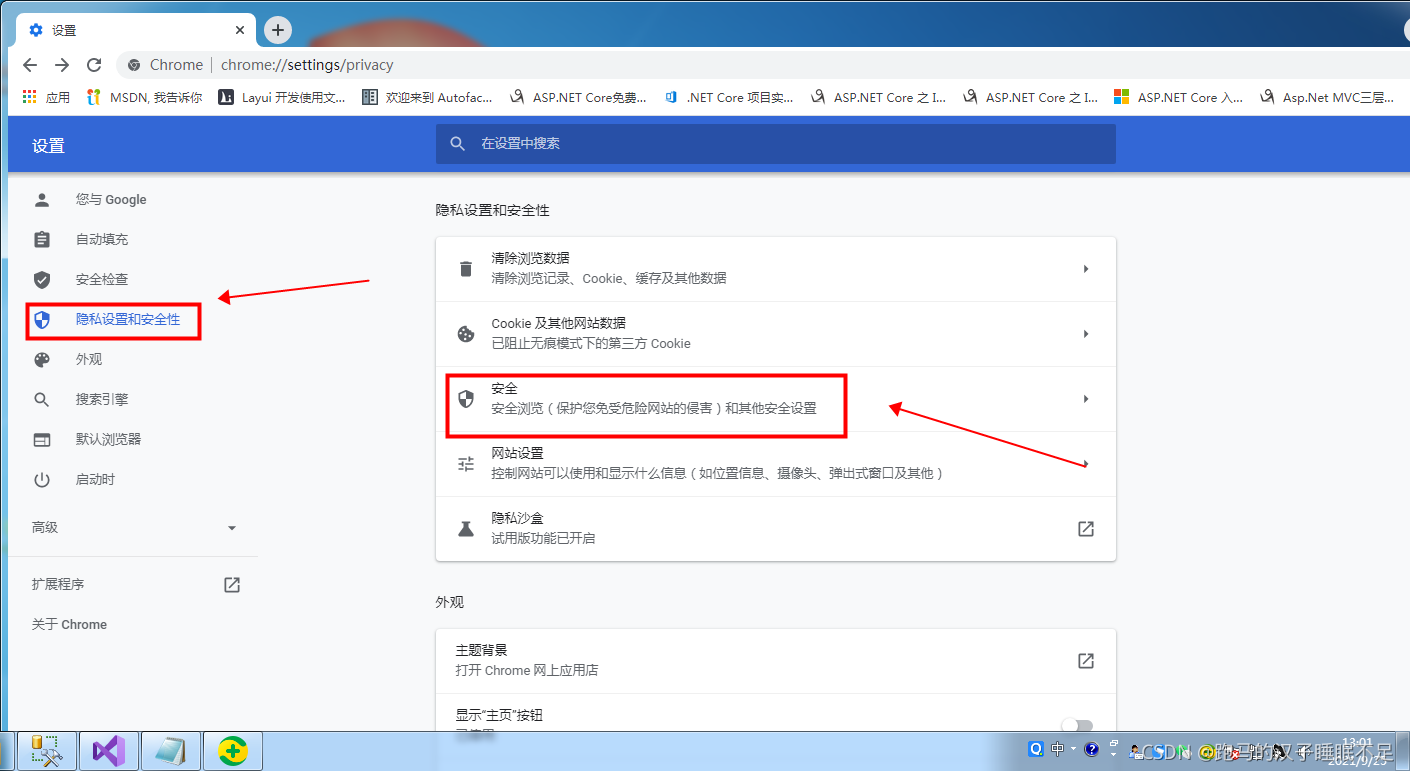The width and height of the screenshot is (1410, 771).
Task: Open Visual Studio from taskbar
Action: [108, 750]
